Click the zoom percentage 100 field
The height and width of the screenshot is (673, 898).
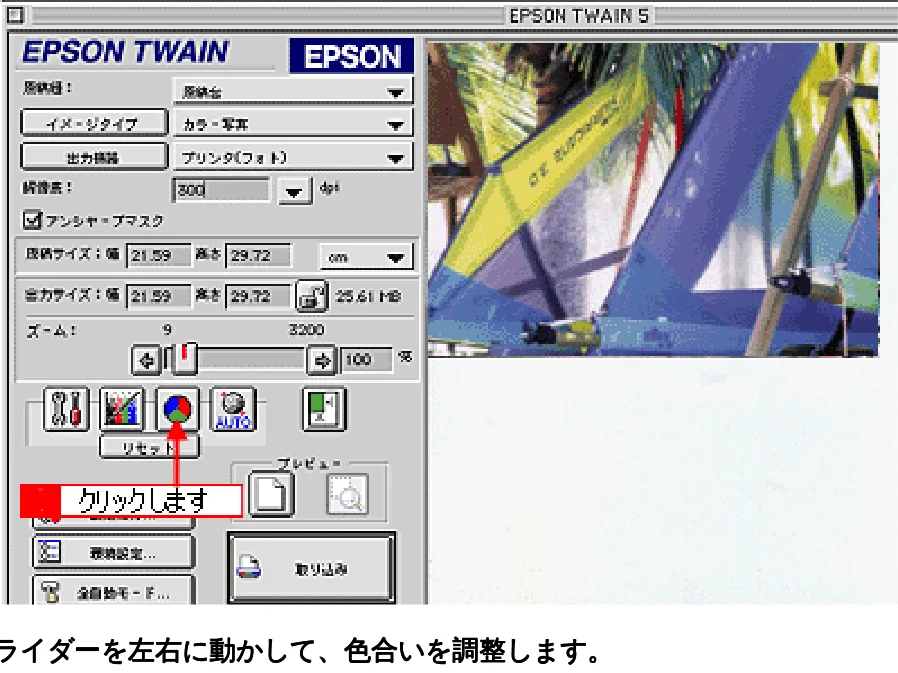(367, 360)
